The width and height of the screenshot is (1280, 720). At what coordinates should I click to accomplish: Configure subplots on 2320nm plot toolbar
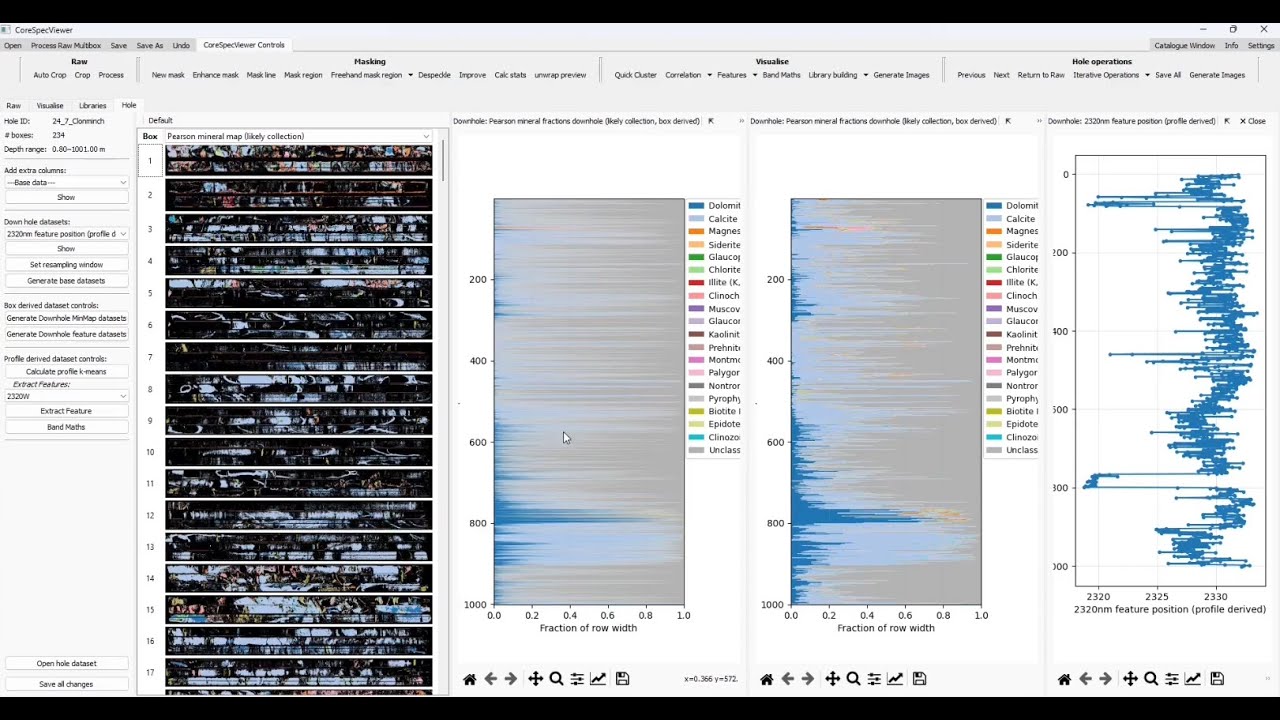coord(1172,679)
